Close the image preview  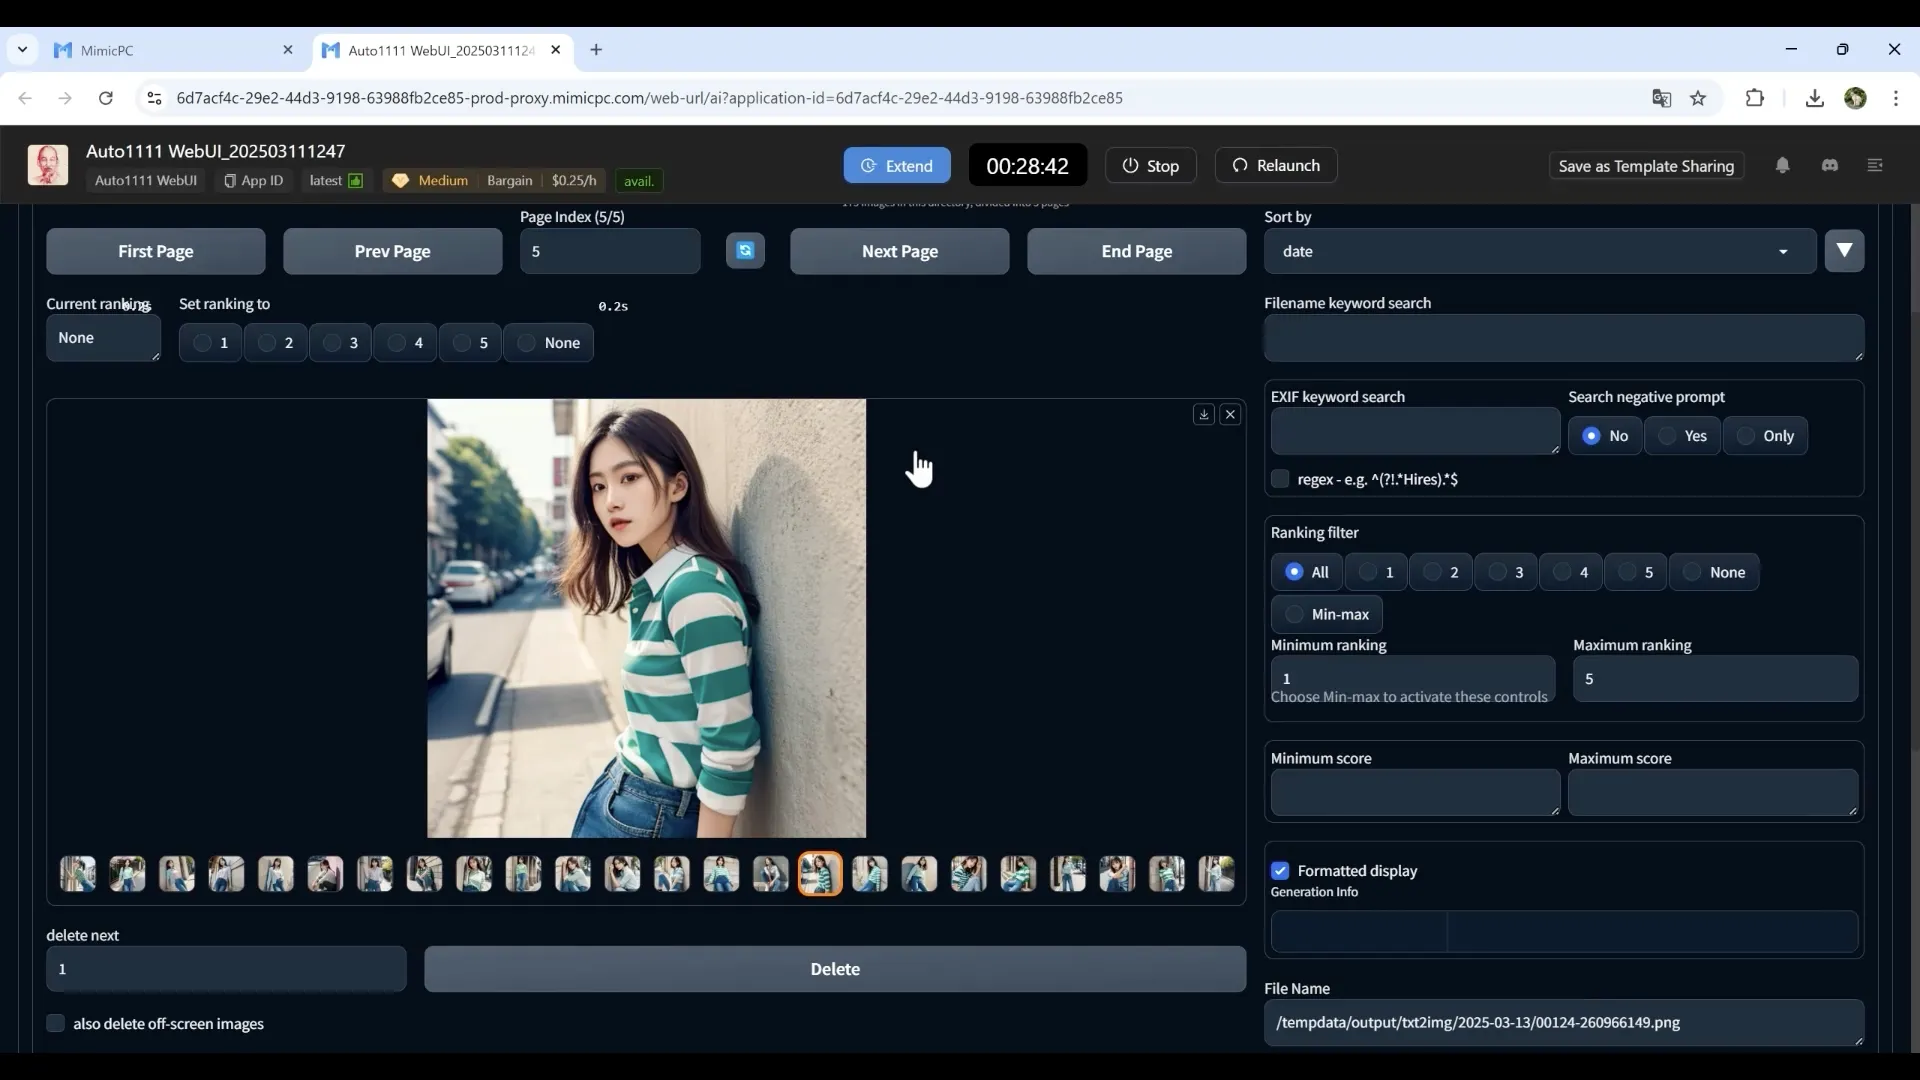click(1231, 414)
